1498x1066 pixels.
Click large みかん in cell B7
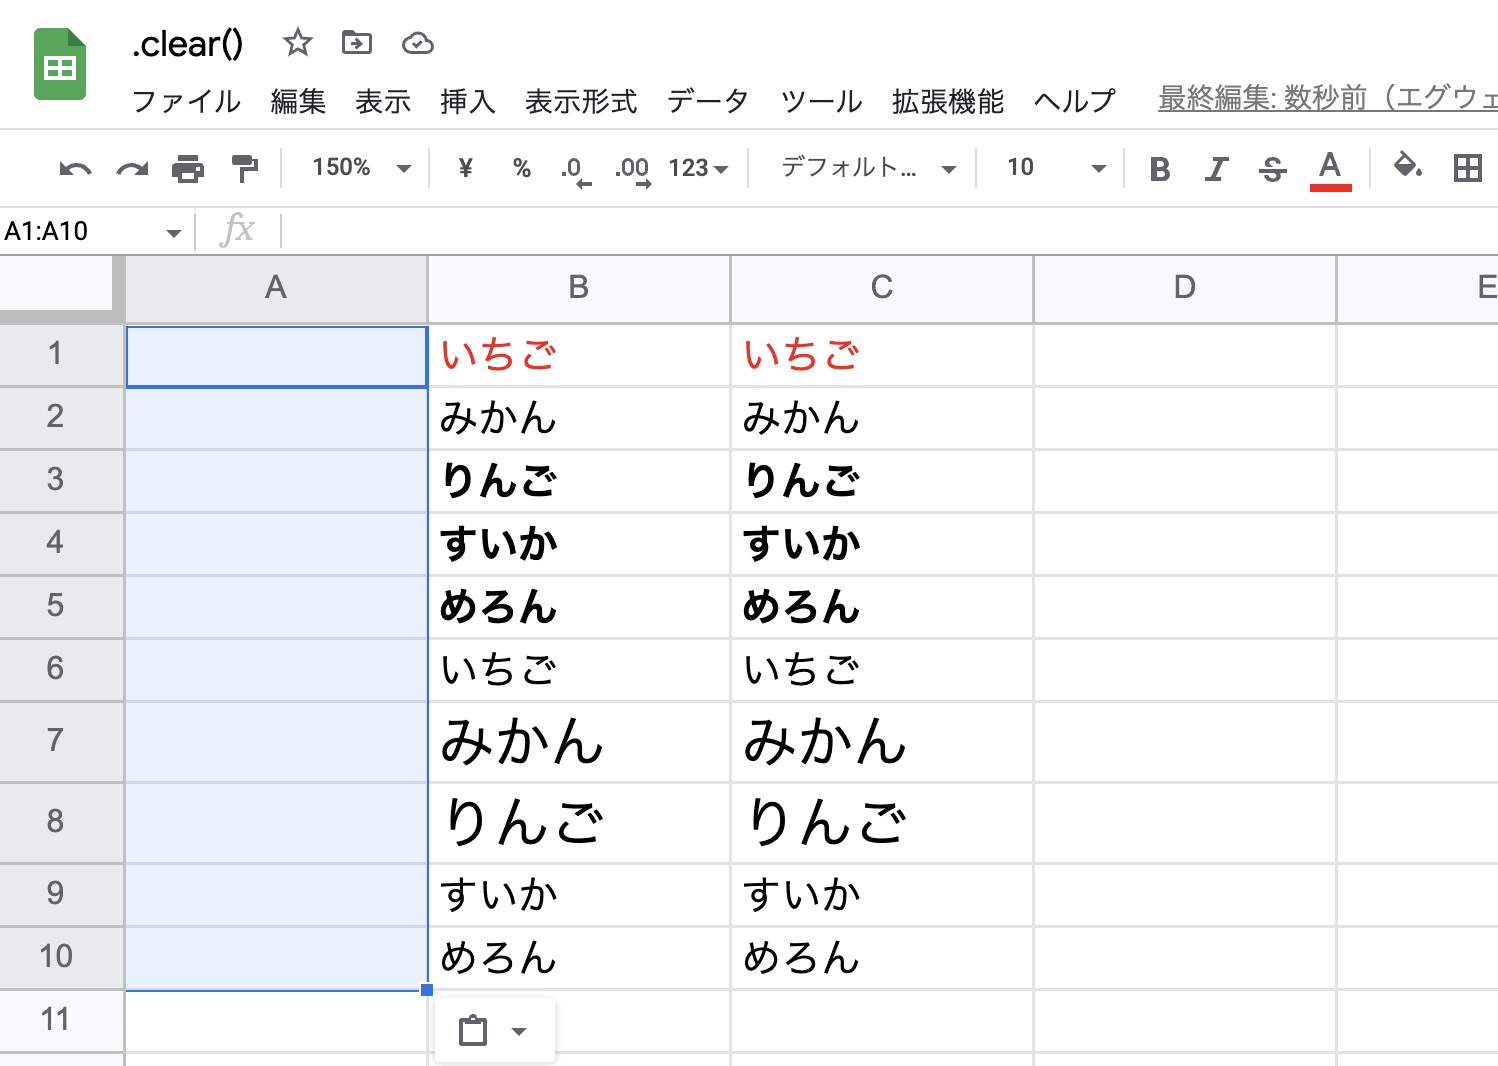522,742
